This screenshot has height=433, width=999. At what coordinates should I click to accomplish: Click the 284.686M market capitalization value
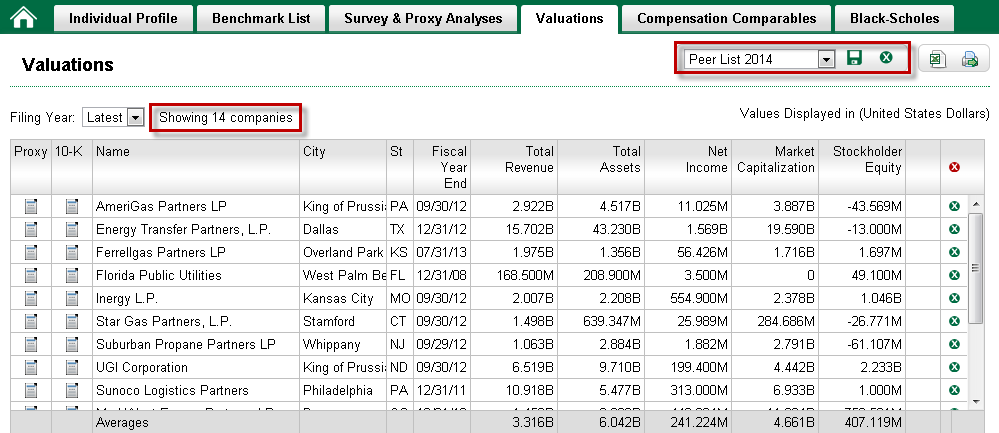pos(786,321)
